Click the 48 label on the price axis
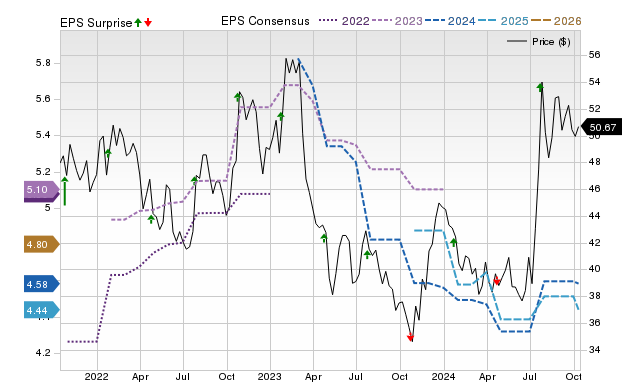Image resolution: width=640 pixels, height=382 pixels. pyautogui.click(x=594, y=162)
